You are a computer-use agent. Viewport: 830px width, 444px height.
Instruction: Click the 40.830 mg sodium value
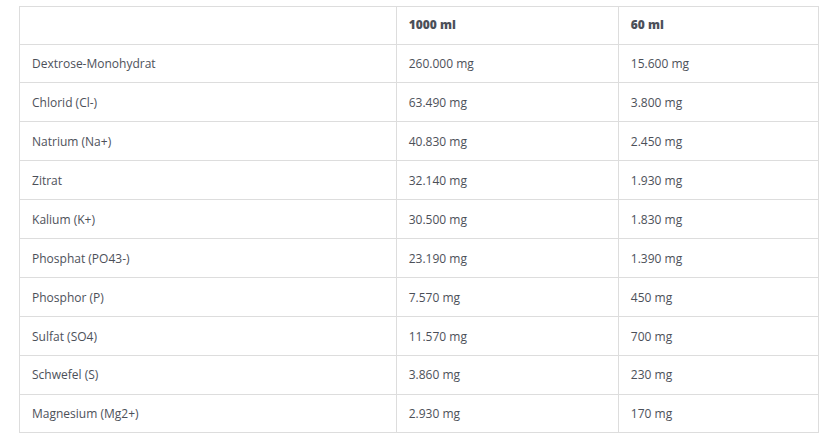click(438, 142)
